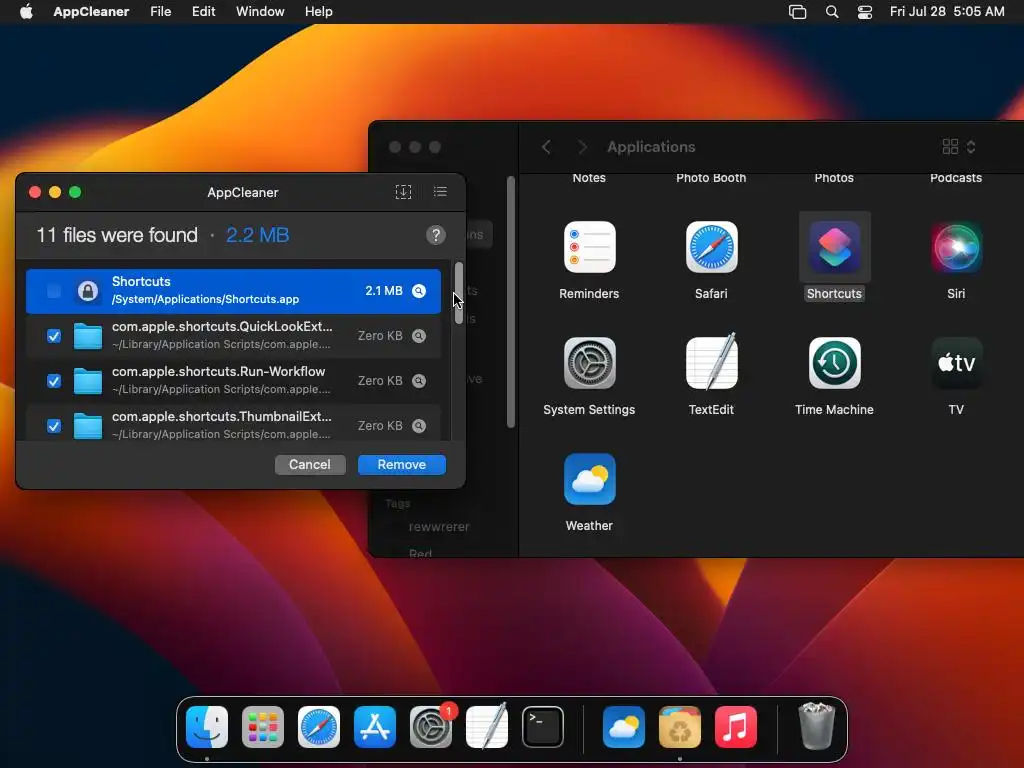
Task: Open Finder's view options dropdown
Action: (959, 147)
